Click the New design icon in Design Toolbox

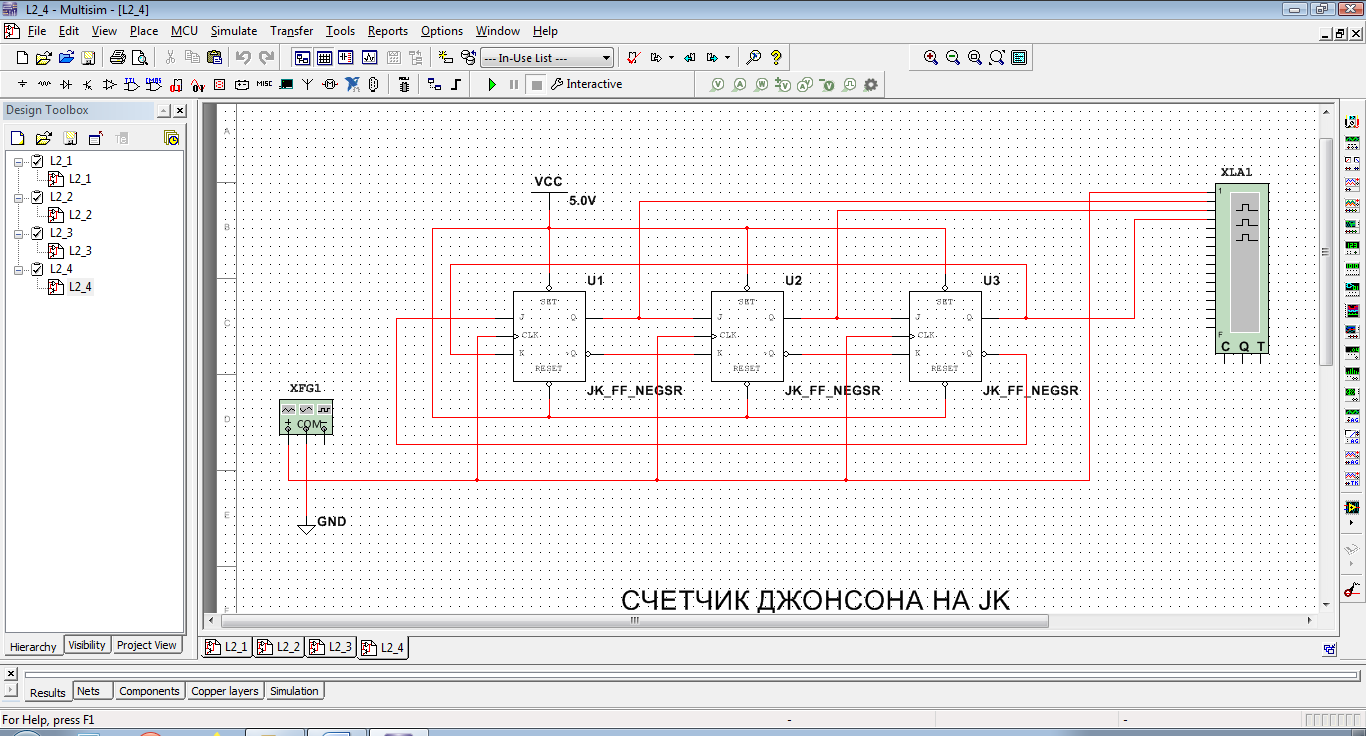[x=17, y=138]
